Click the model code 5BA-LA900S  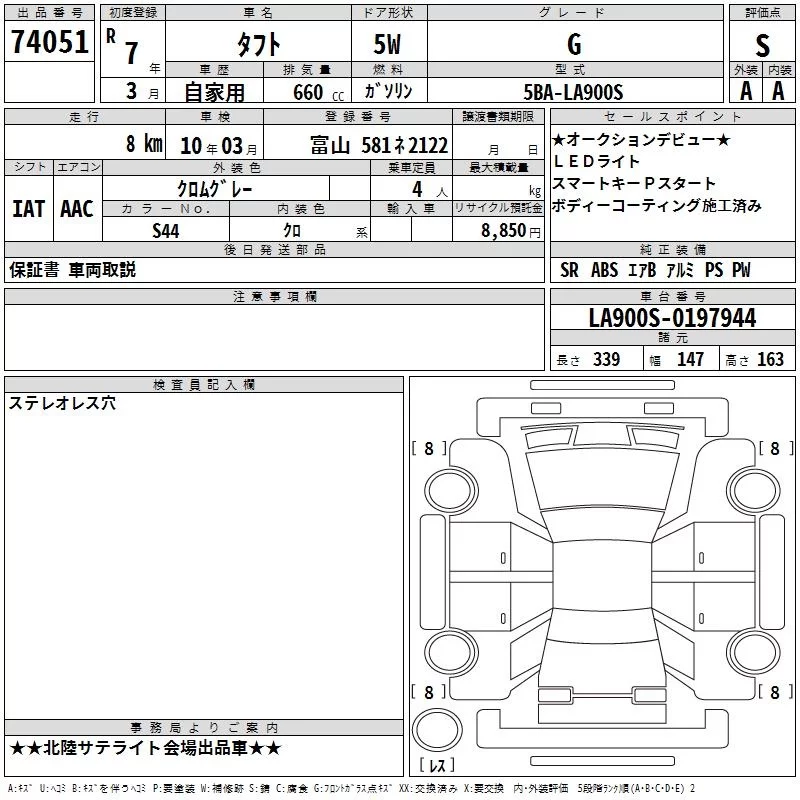tap(573, 92)
